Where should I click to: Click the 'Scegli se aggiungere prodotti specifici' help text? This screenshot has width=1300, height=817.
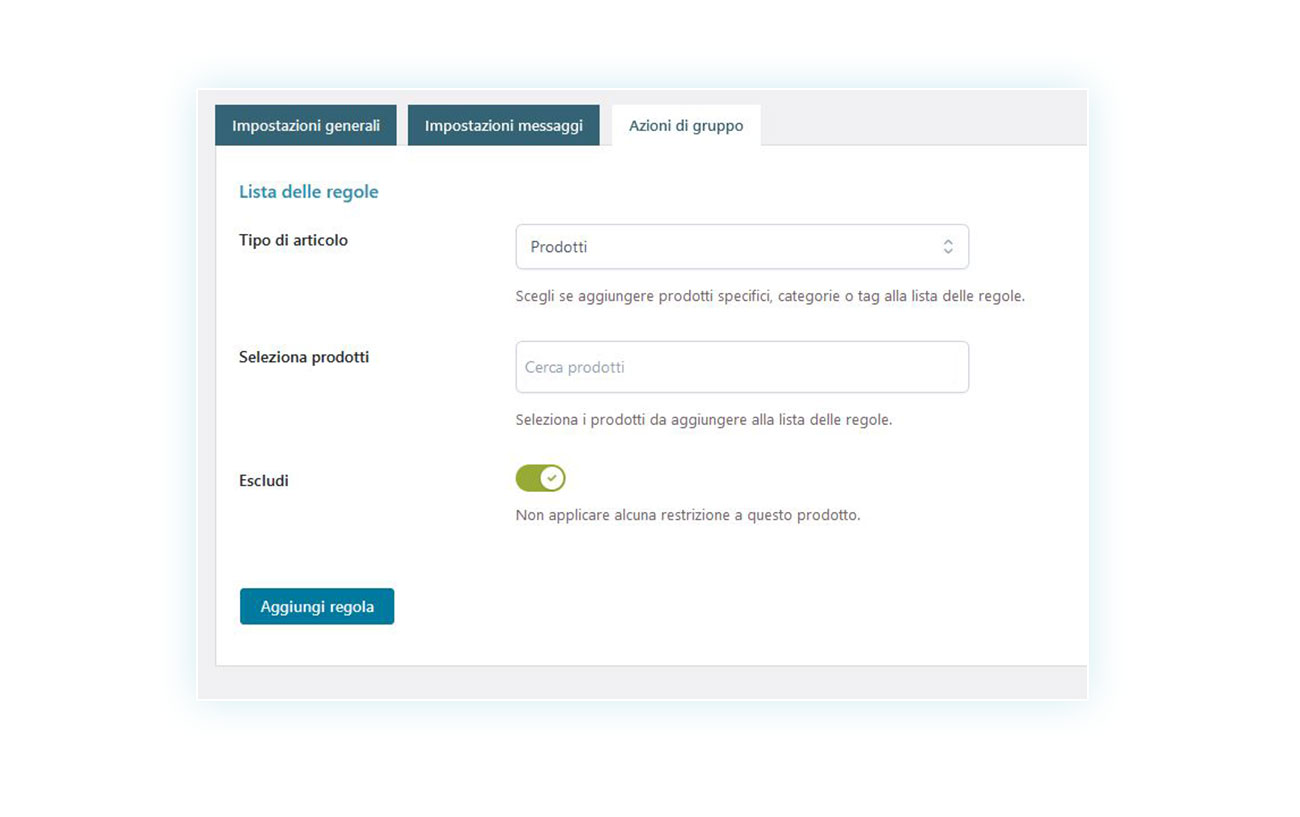(770, 297)
